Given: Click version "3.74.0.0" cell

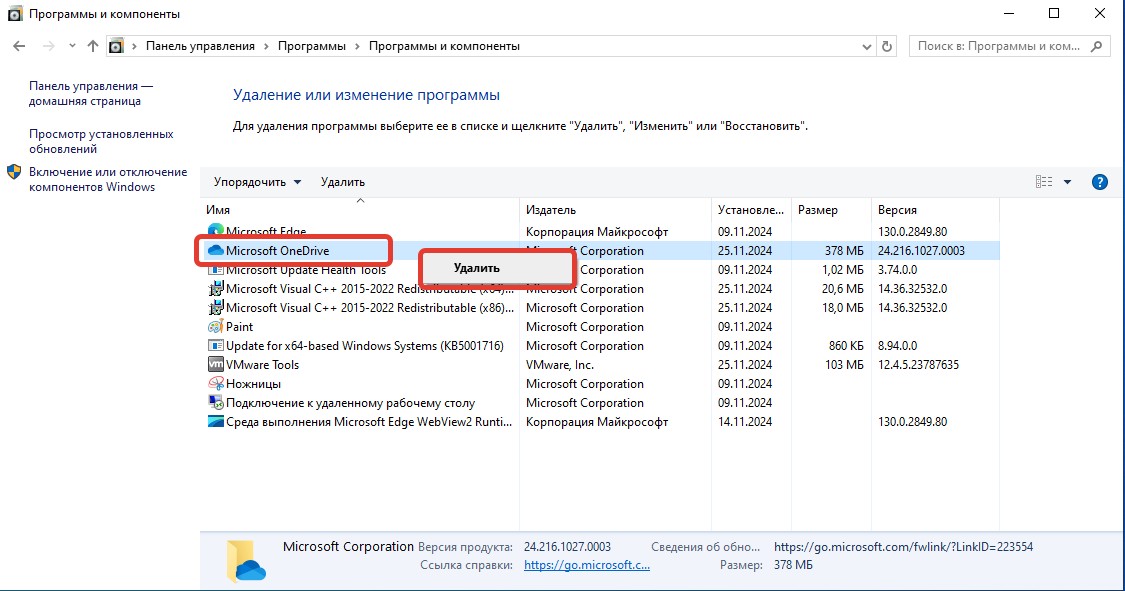Looking at the screenshot, I should coord(898,270).
